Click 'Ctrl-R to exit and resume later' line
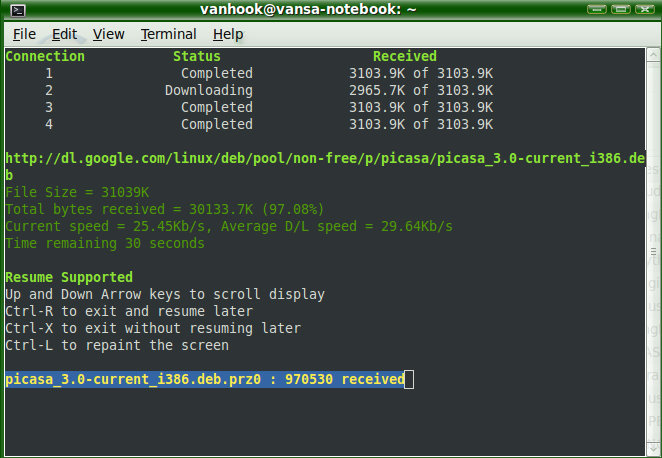The width and height of the screenshot is (662, 458). click(x=129, y=312)
